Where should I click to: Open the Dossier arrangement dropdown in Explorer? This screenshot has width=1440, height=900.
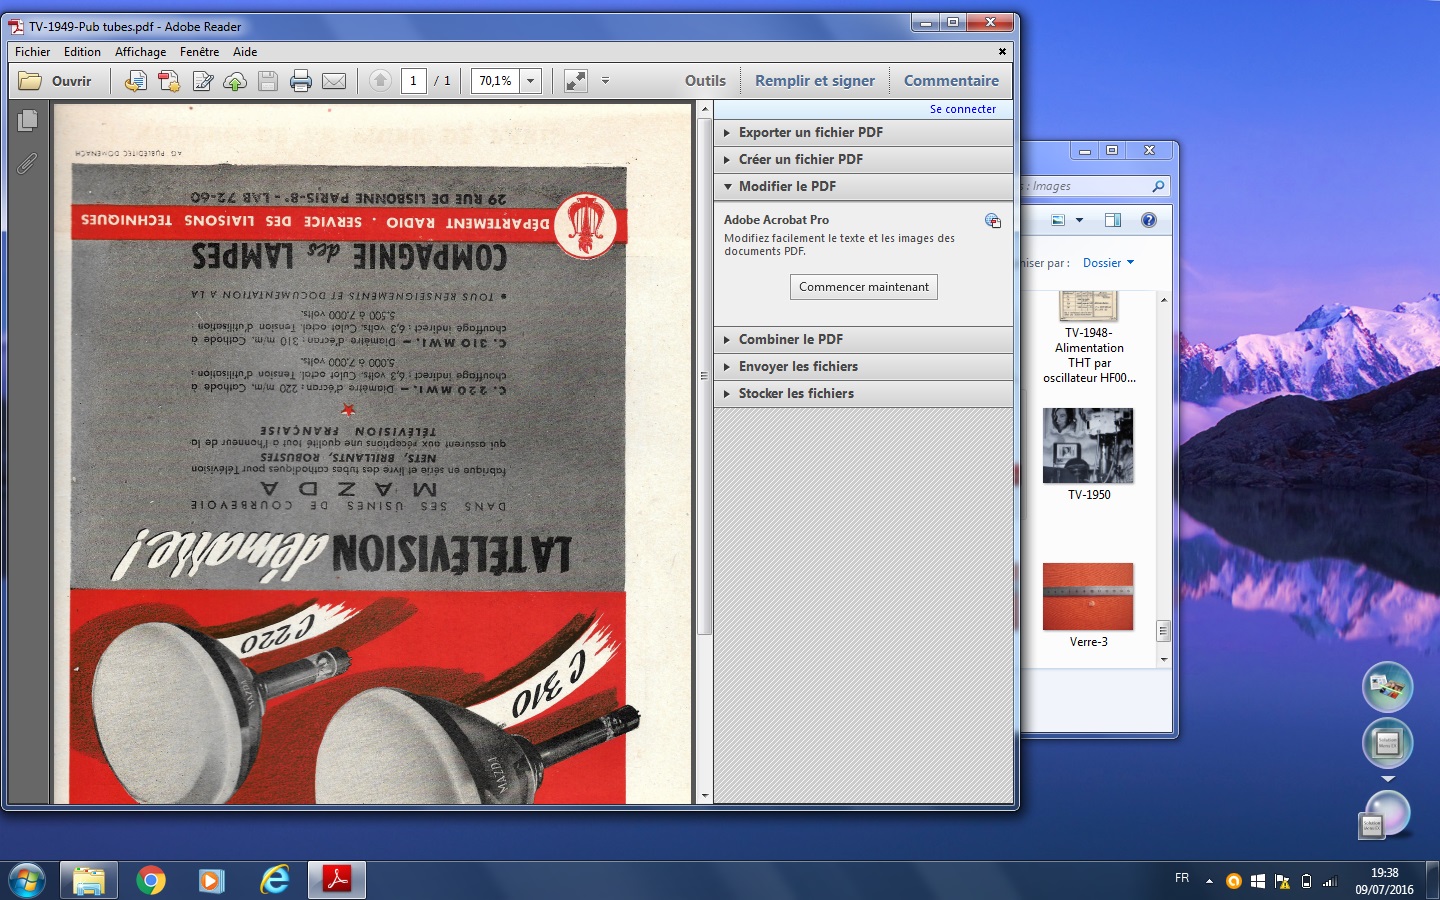[1108, 263]
